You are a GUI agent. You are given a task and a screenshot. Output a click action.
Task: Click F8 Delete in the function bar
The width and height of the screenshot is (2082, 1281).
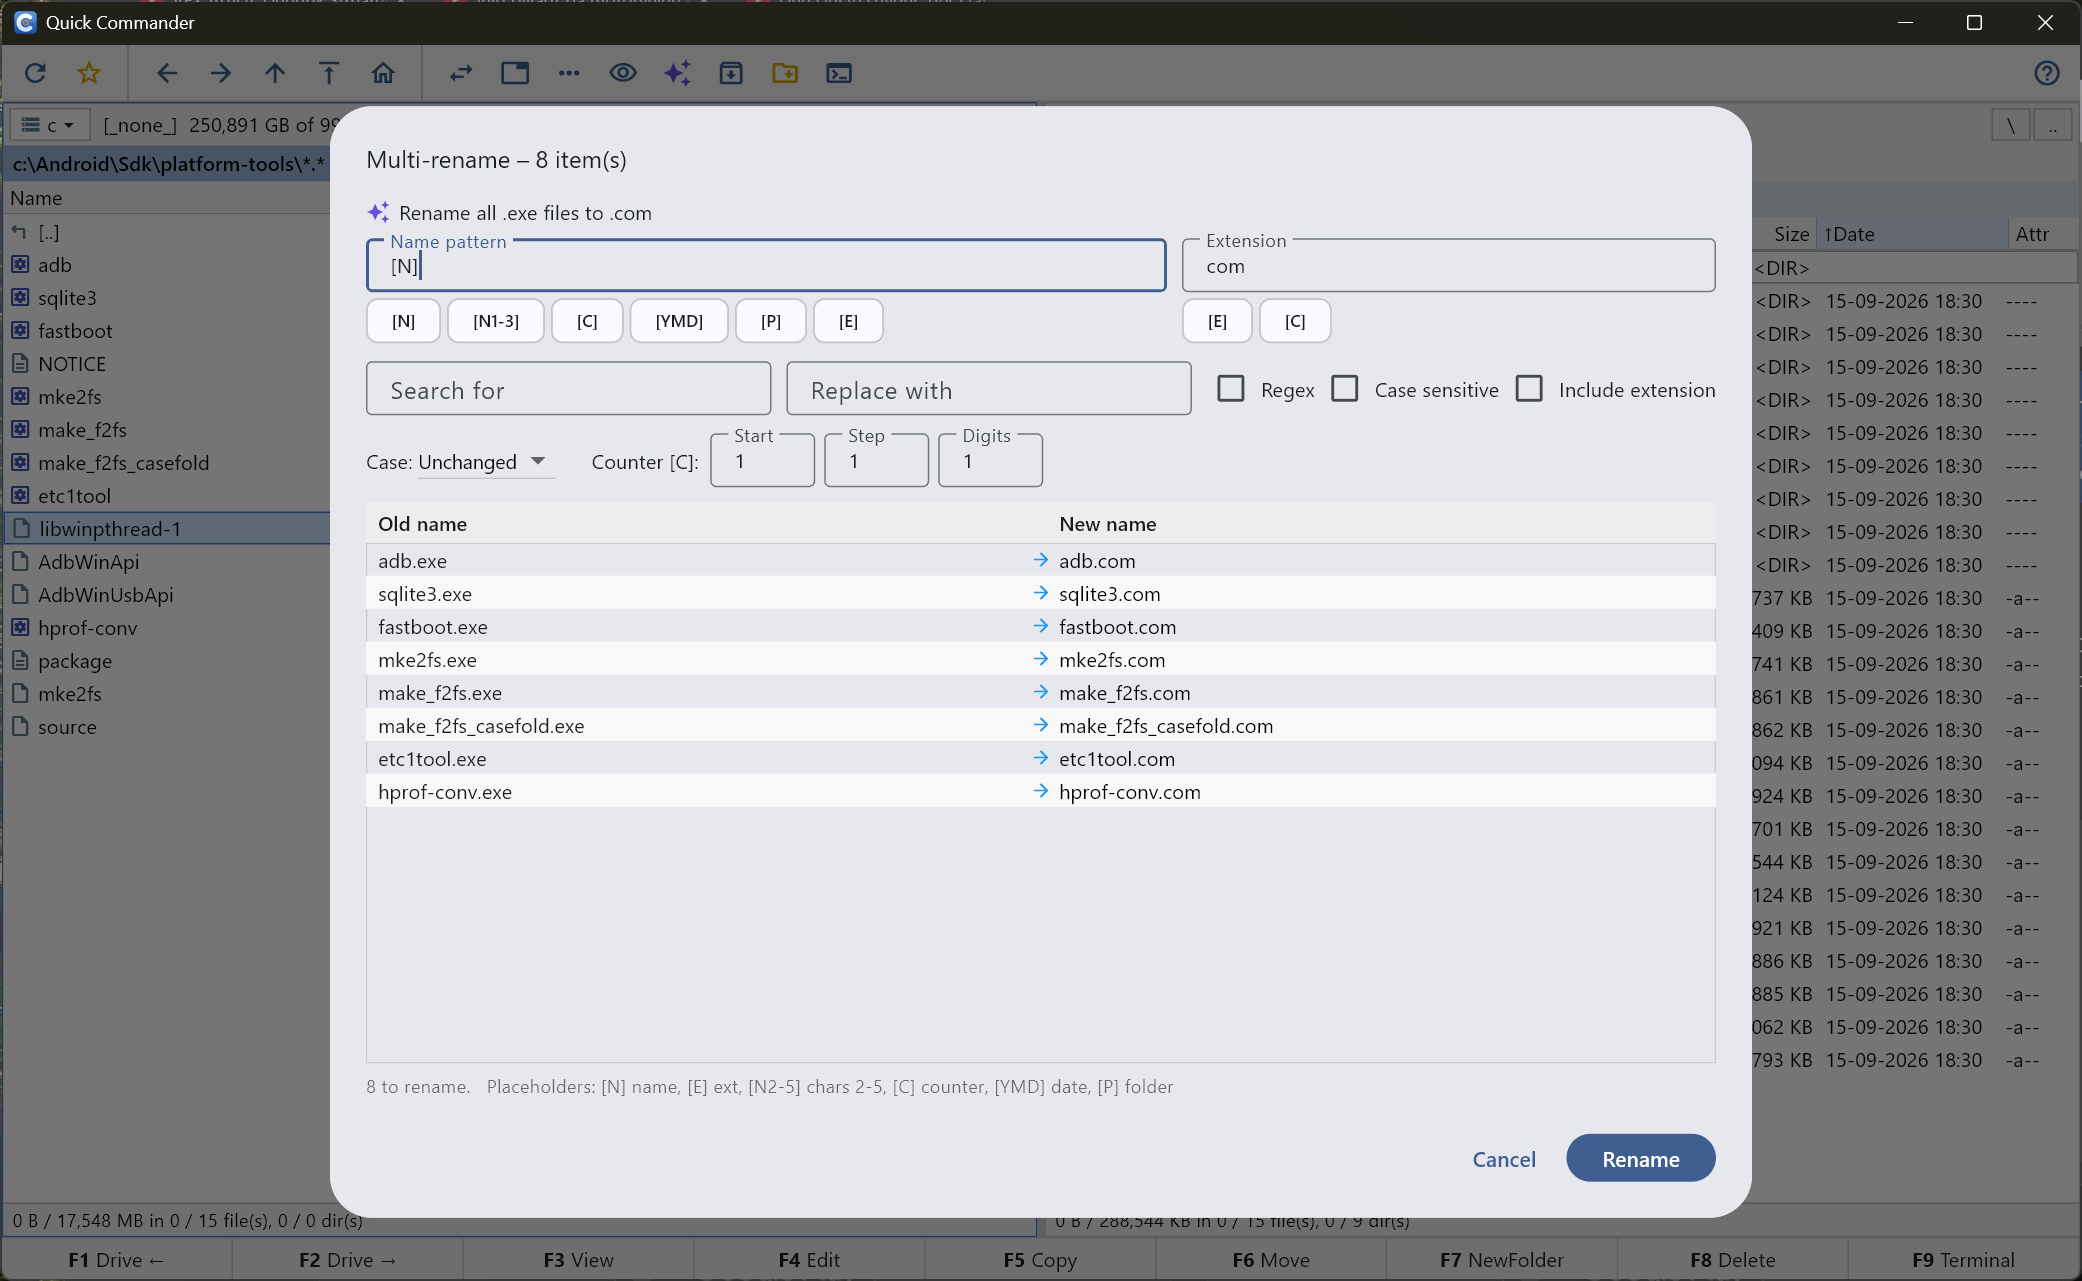1733,1260
